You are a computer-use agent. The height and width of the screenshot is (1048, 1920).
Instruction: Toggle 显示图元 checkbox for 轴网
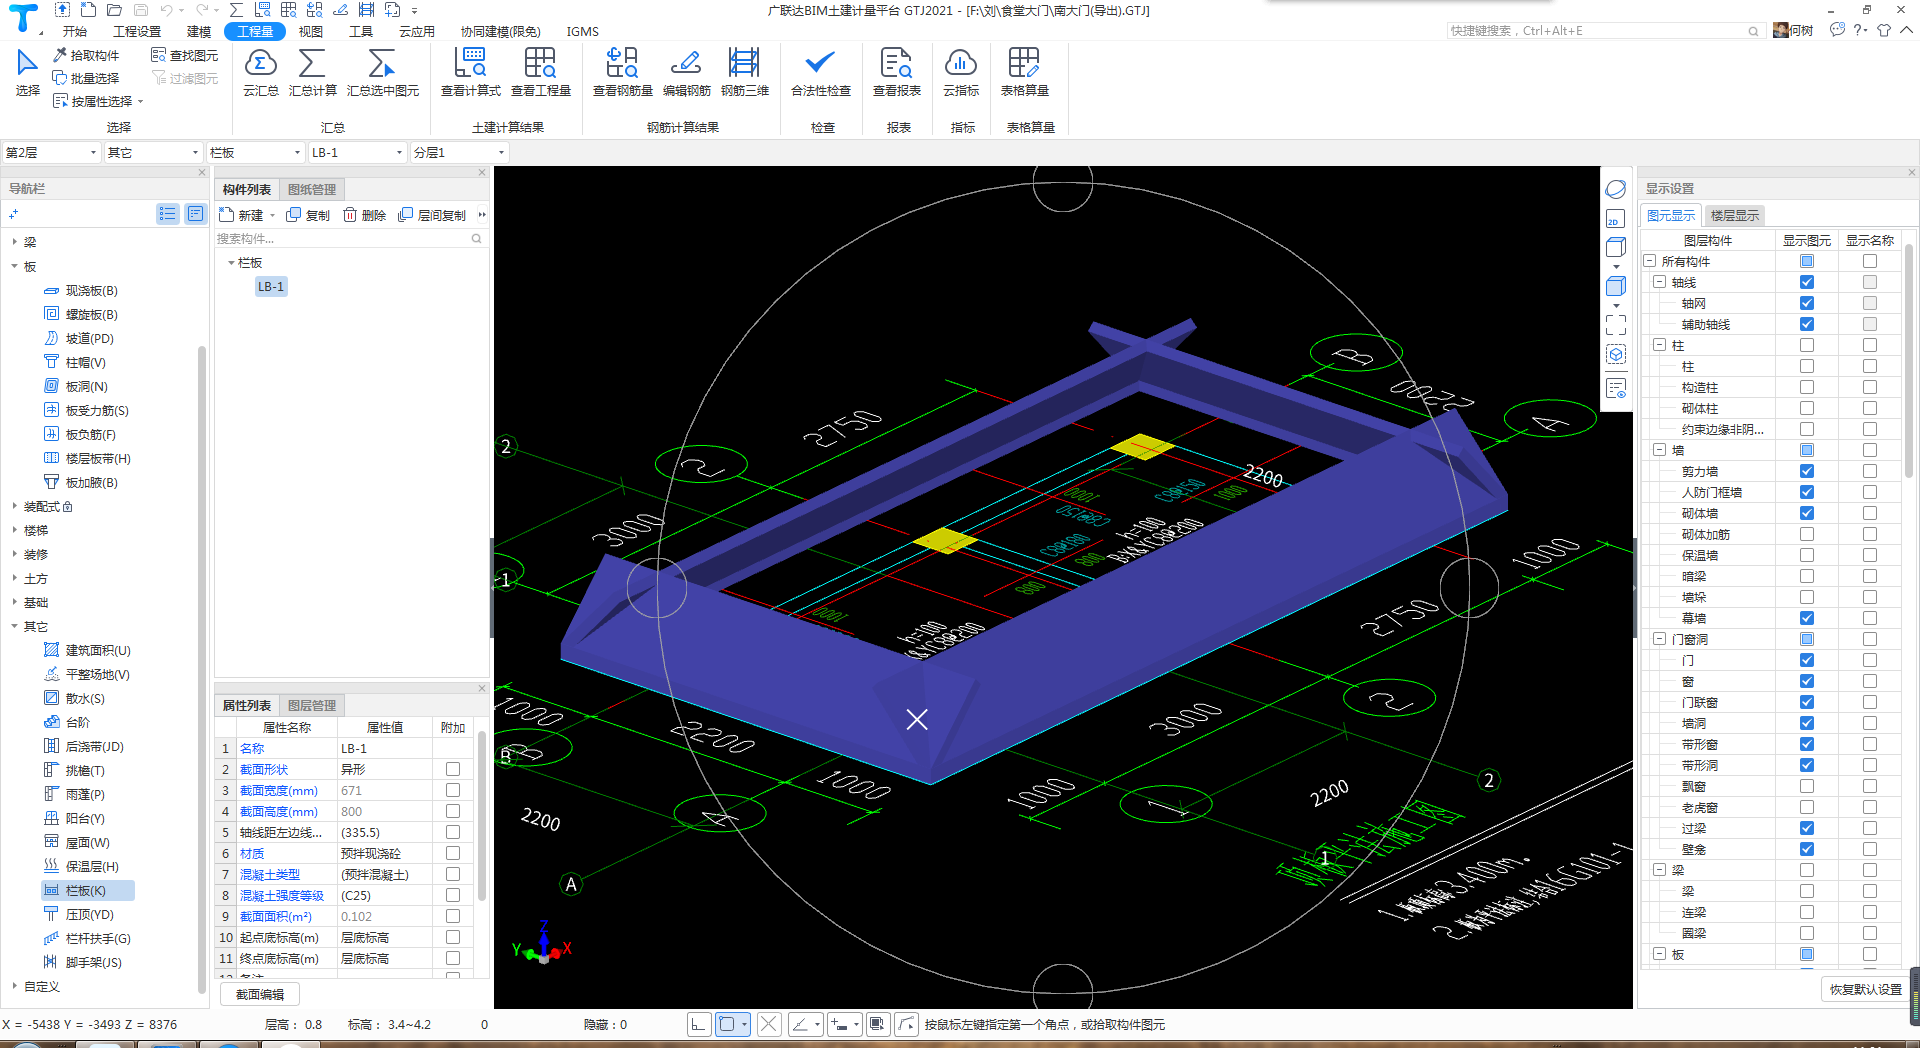coord(1806,303)
